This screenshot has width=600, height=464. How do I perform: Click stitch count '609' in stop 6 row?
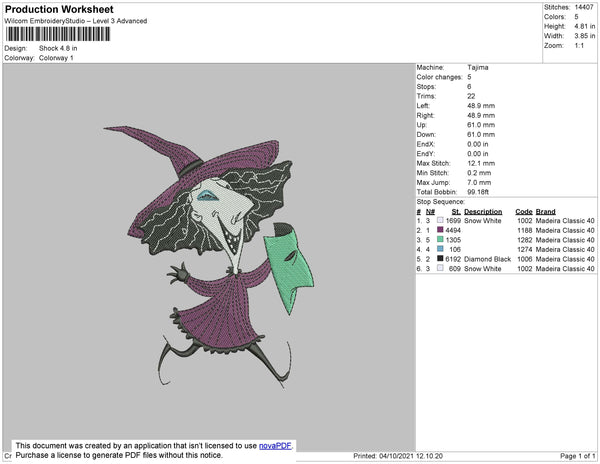pos(455,269)
